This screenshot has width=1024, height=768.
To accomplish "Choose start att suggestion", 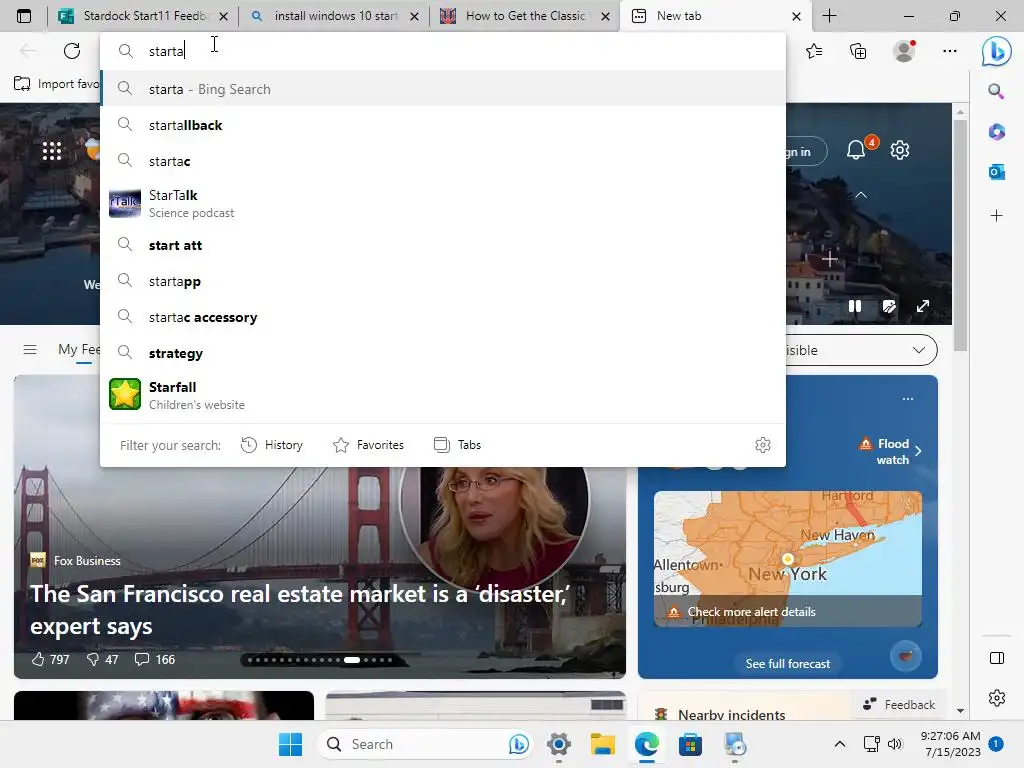I will [443, 245].
